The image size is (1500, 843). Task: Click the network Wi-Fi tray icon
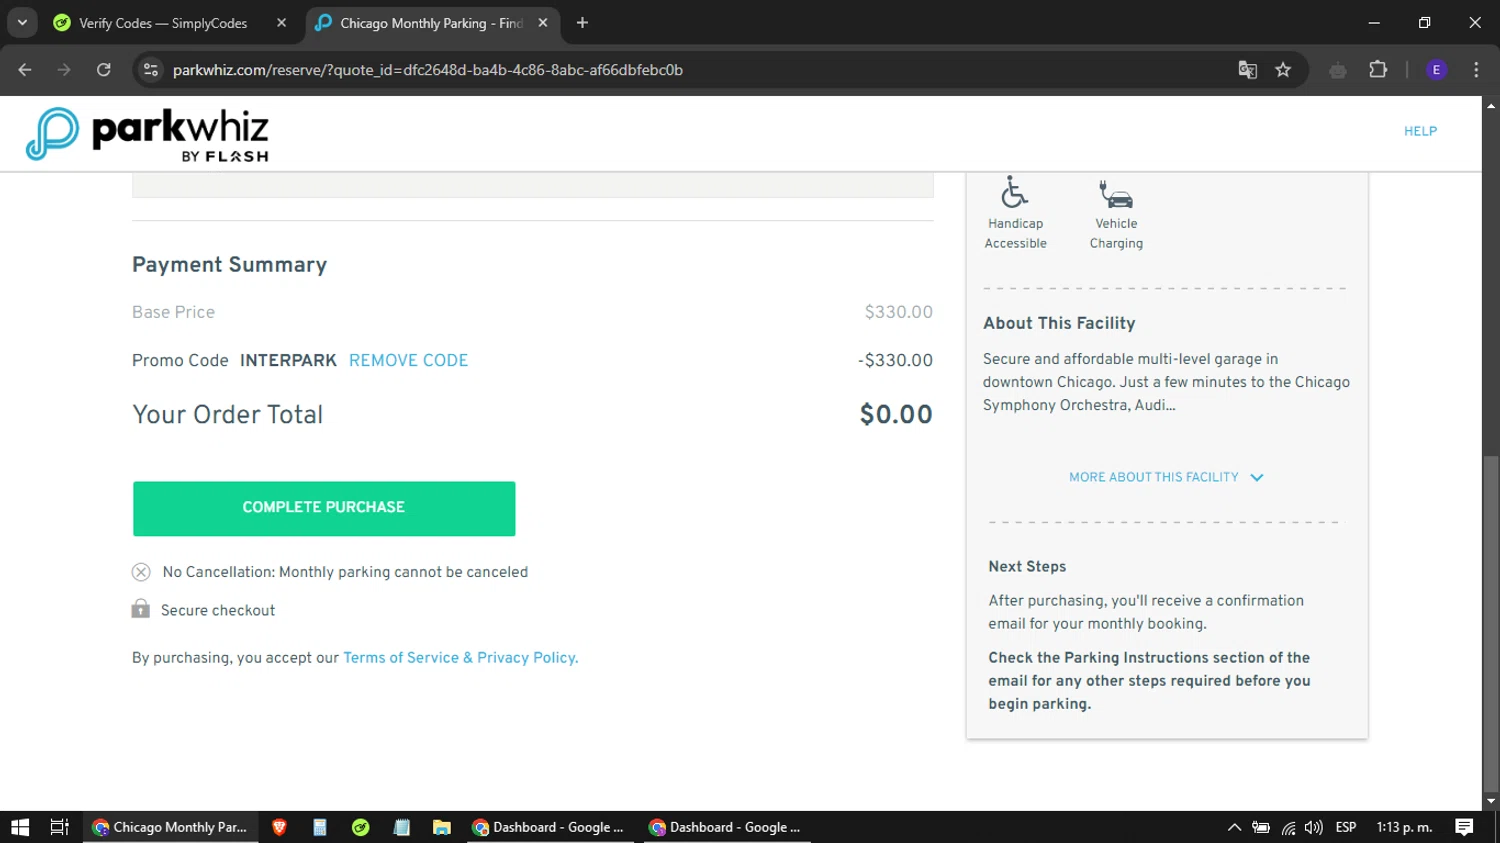pos(1288,827)
